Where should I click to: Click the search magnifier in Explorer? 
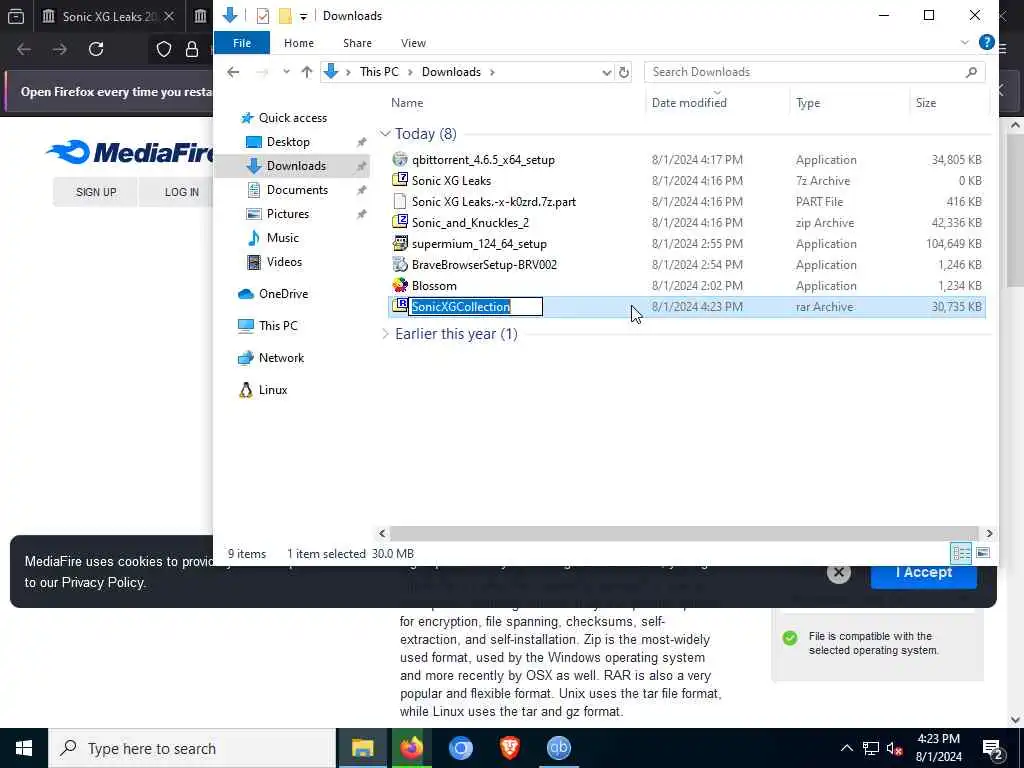click(971, 72)
